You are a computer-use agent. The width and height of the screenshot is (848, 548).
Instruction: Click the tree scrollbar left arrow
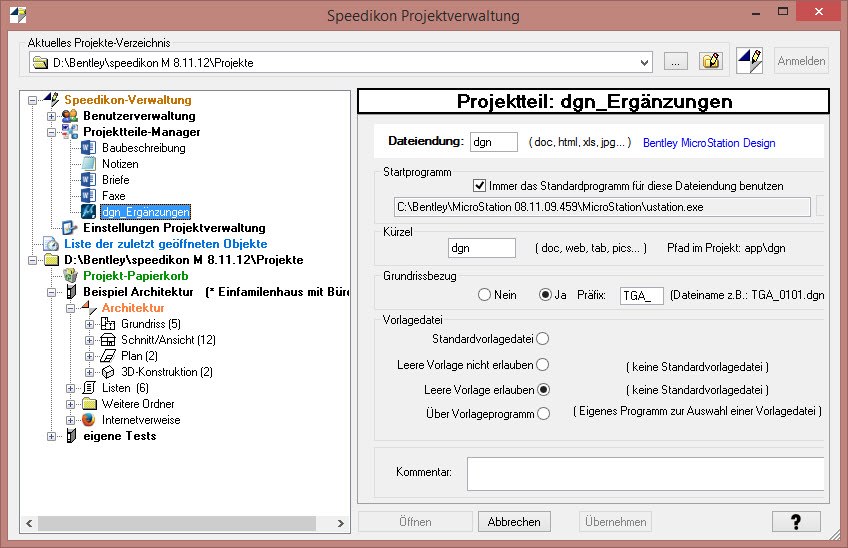point(29,523)
